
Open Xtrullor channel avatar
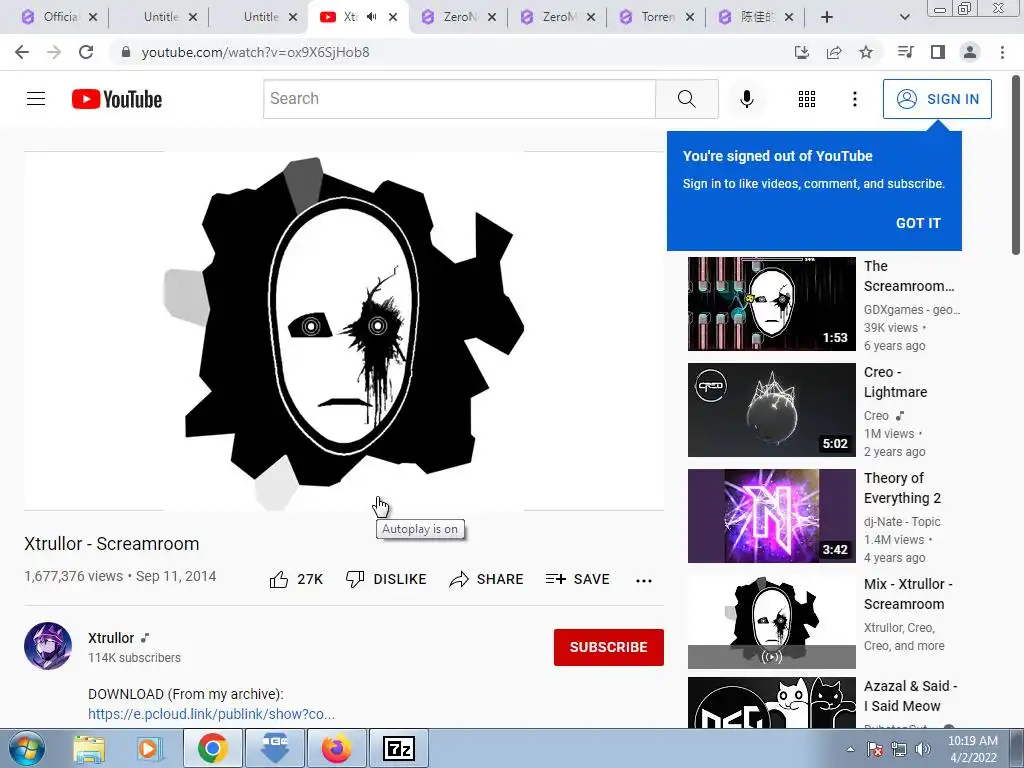click(x=48, y=646)
